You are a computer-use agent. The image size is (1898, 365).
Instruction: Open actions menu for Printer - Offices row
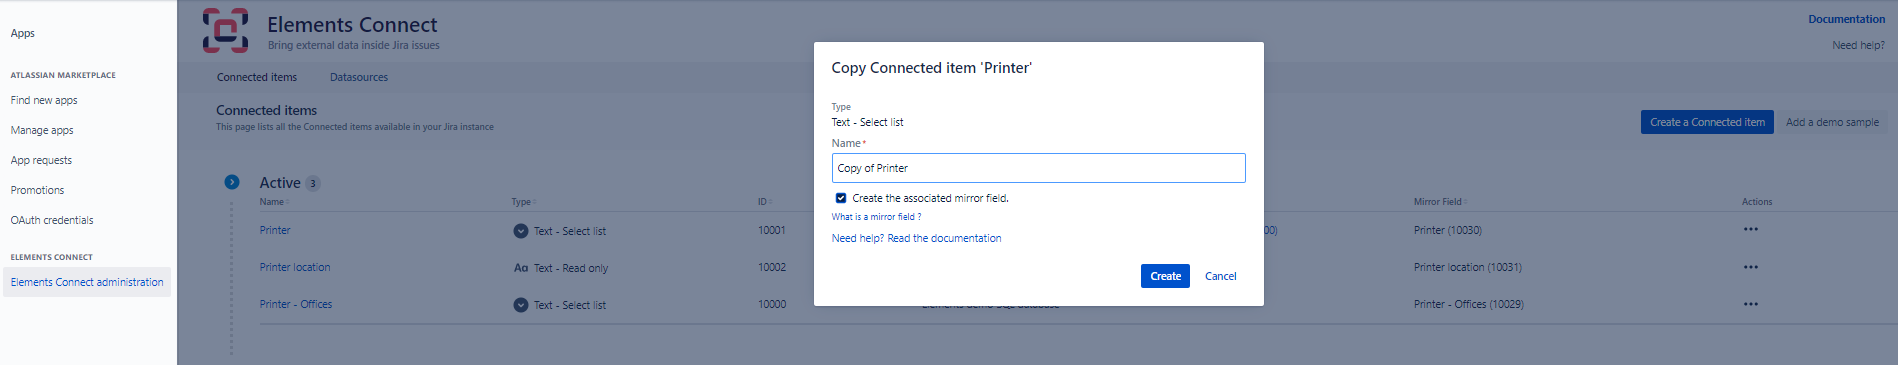[1750, 304]
